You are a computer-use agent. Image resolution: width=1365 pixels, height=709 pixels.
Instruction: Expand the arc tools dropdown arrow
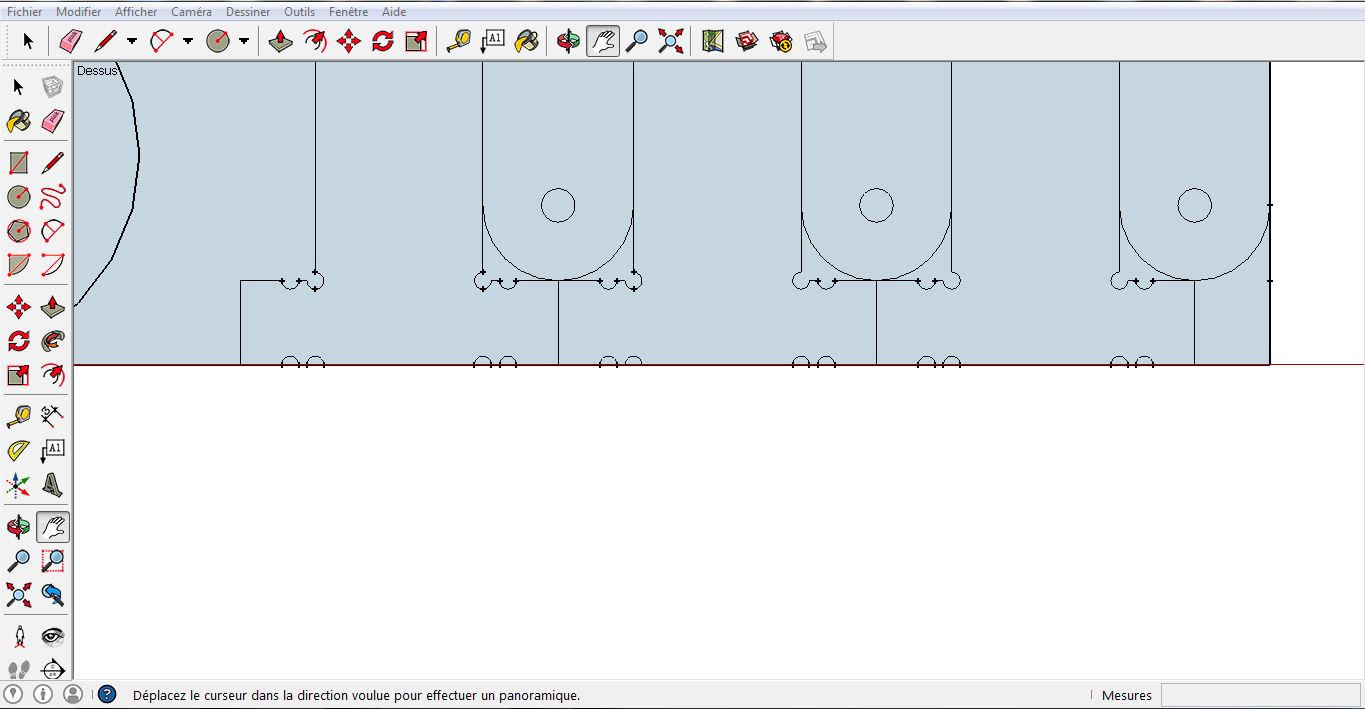[188, 42]
